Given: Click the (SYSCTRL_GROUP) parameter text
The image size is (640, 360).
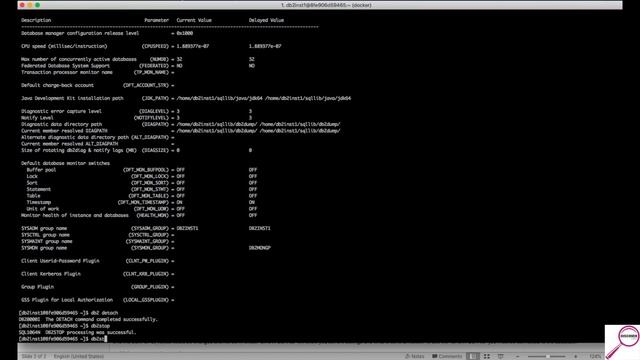Looking at the screenshot, I should coord(149,235).
